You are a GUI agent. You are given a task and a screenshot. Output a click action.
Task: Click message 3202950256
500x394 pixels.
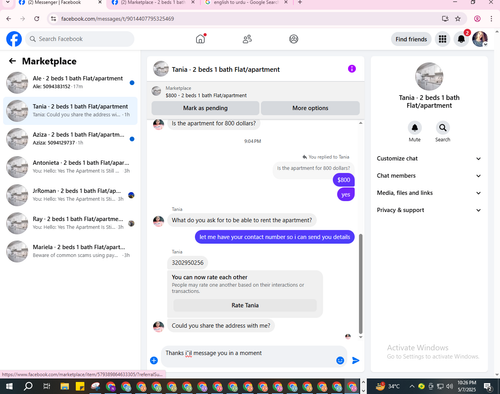tap(188, 263)
